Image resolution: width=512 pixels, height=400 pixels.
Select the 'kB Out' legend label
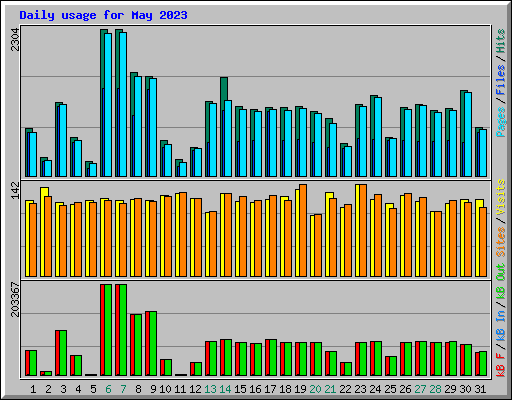[x=501, y=282]
